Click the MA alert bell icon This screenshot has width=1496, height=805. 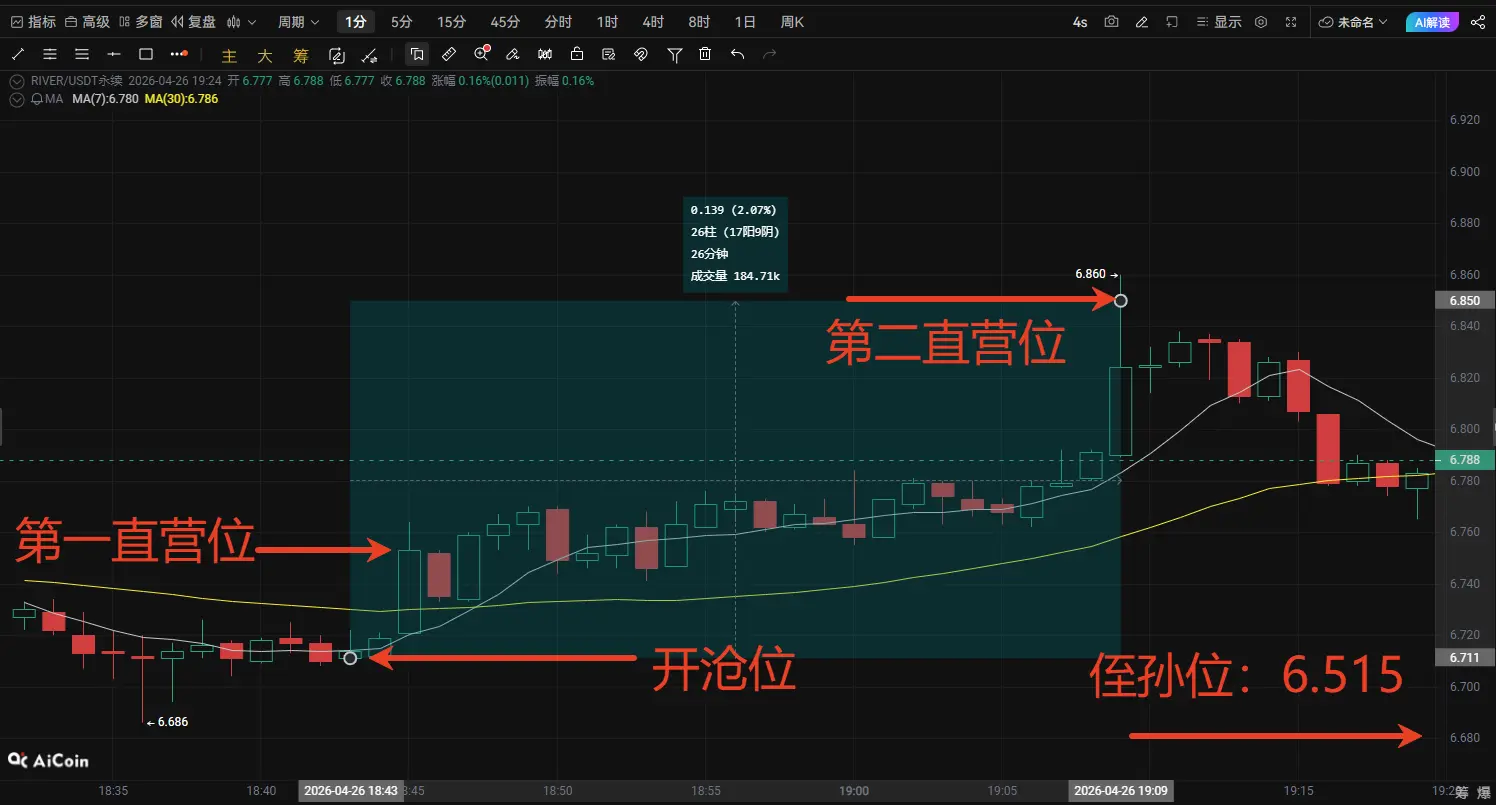pyautogui.click(x=37, y=99)
